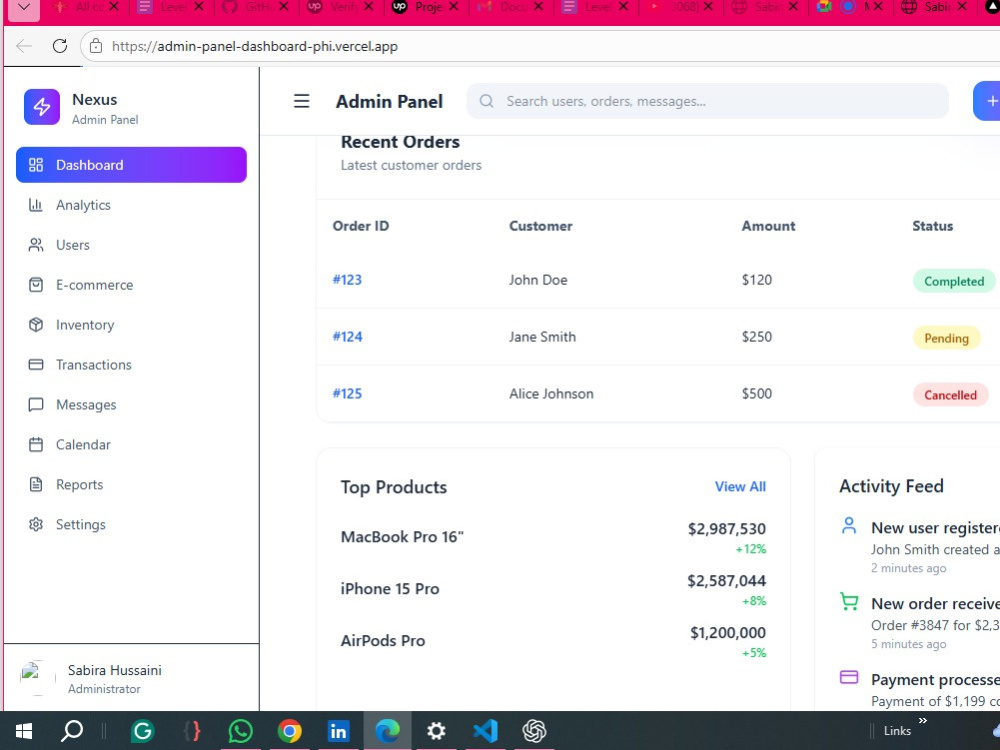
Task: Click the browser back arrow
Action: (x=24, y=46)
